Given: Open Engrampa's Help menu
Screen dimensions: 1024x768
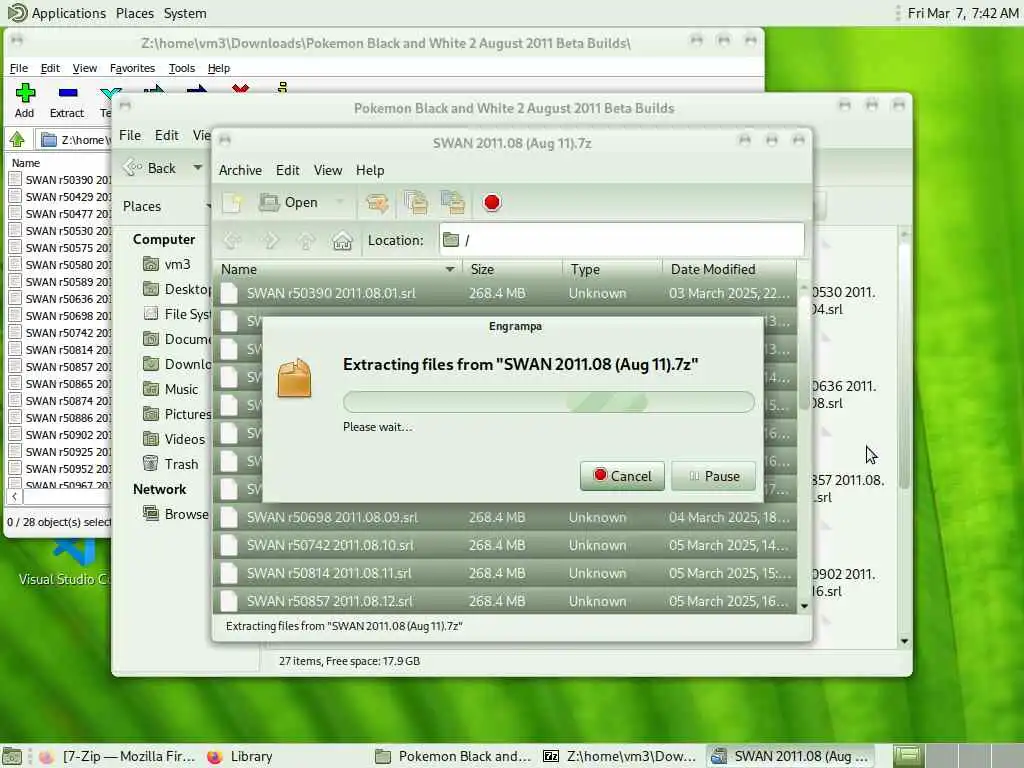Looking at the screenshot, I should (x=370, y=170).
